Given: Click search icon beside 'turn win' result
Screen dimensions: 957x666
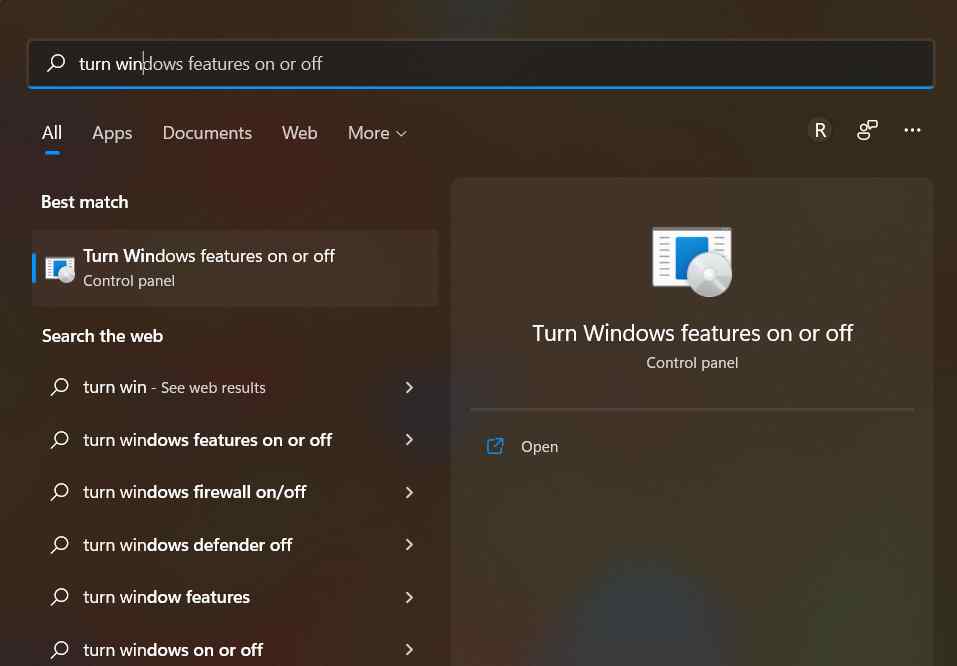Looking at the screenshot, I should (60, 386).
